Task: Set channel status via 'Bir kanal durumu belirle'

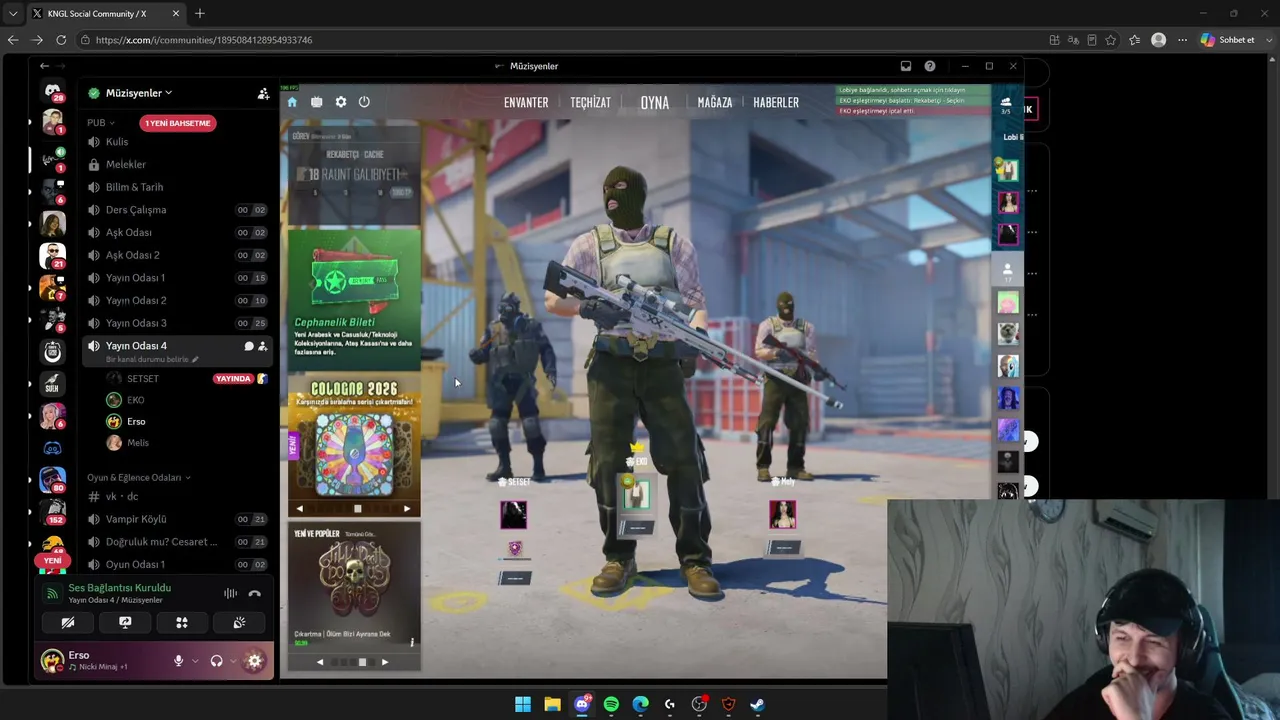Action: [x=153, y=359]
